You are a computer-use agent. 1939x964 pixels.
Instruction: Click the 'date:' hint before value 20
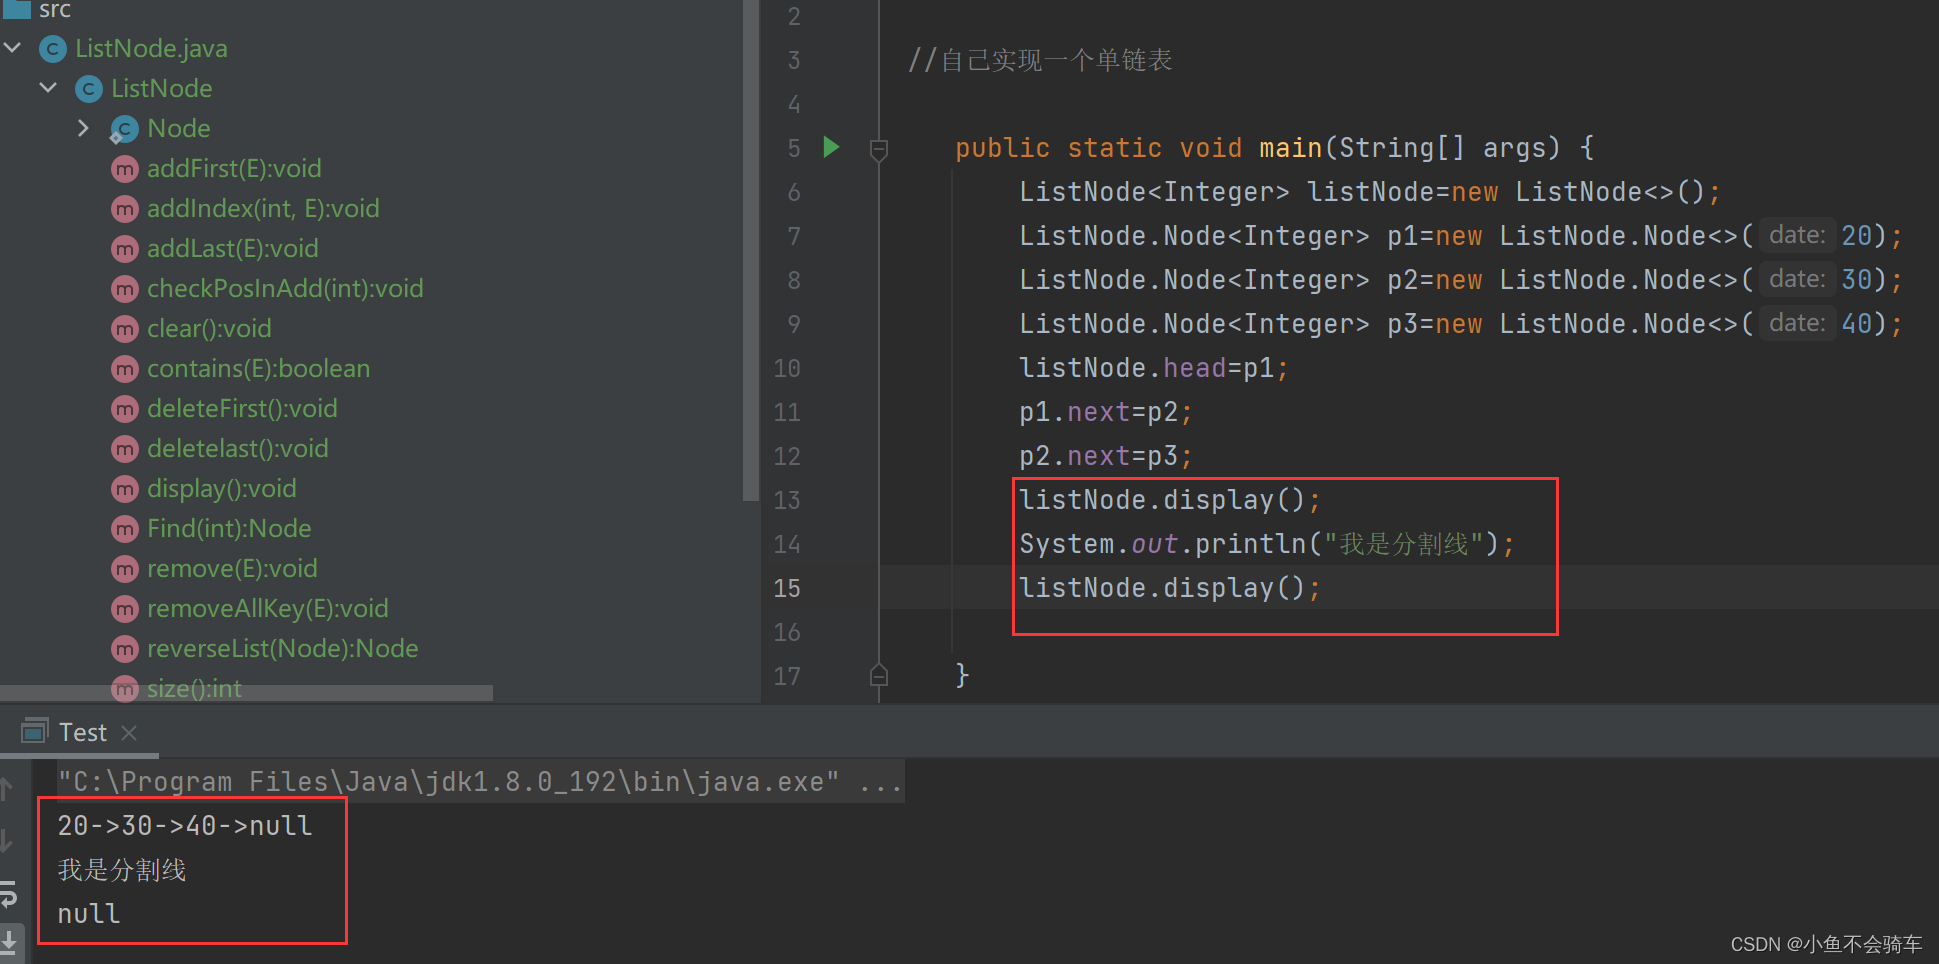pos(1797,235)
